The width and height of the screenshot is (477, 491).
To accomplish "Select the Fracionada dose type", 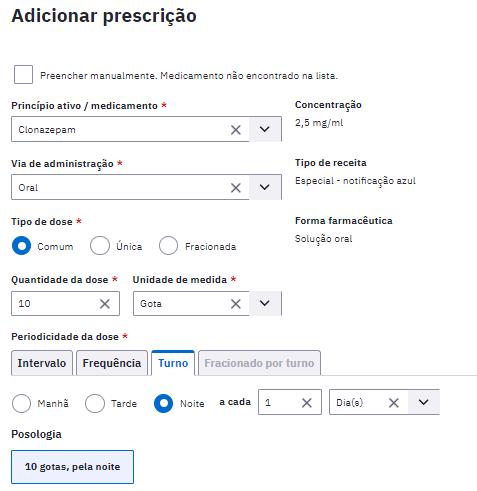I will [x=168, y=246].
